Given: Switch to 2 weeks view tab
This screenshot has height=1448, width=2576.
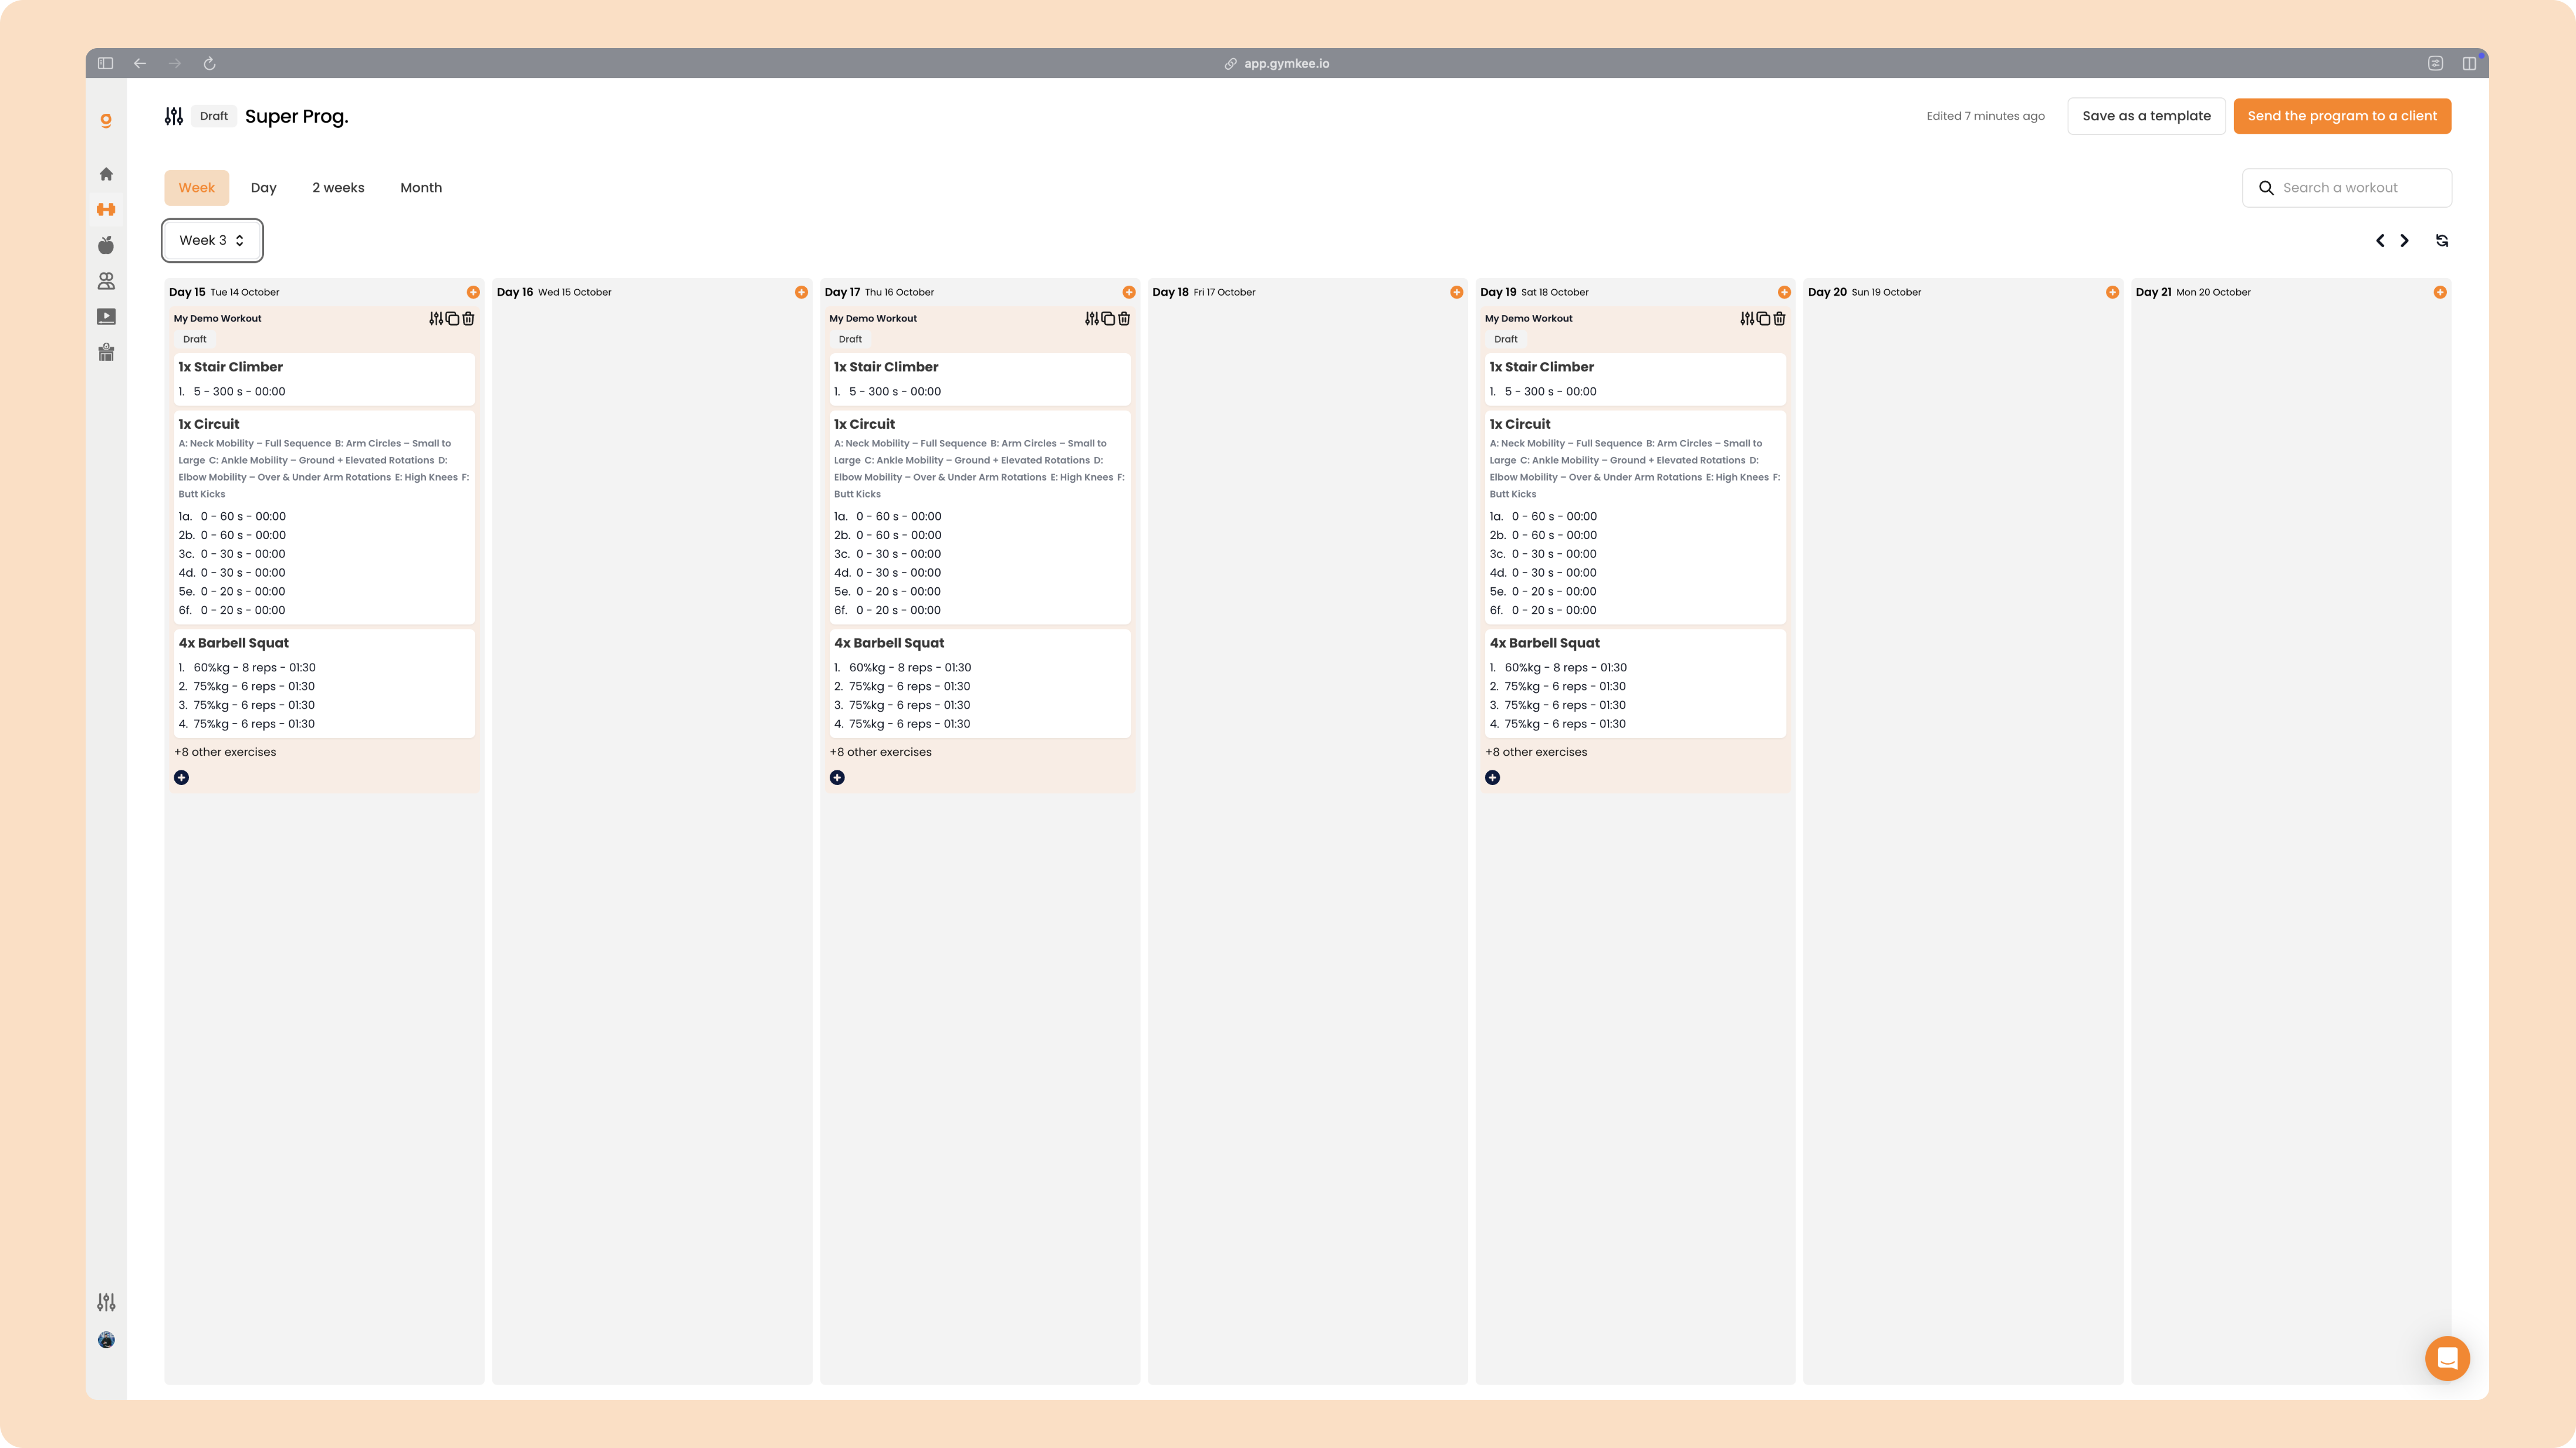Looking at the screenshot, I should tap(338, 188).
